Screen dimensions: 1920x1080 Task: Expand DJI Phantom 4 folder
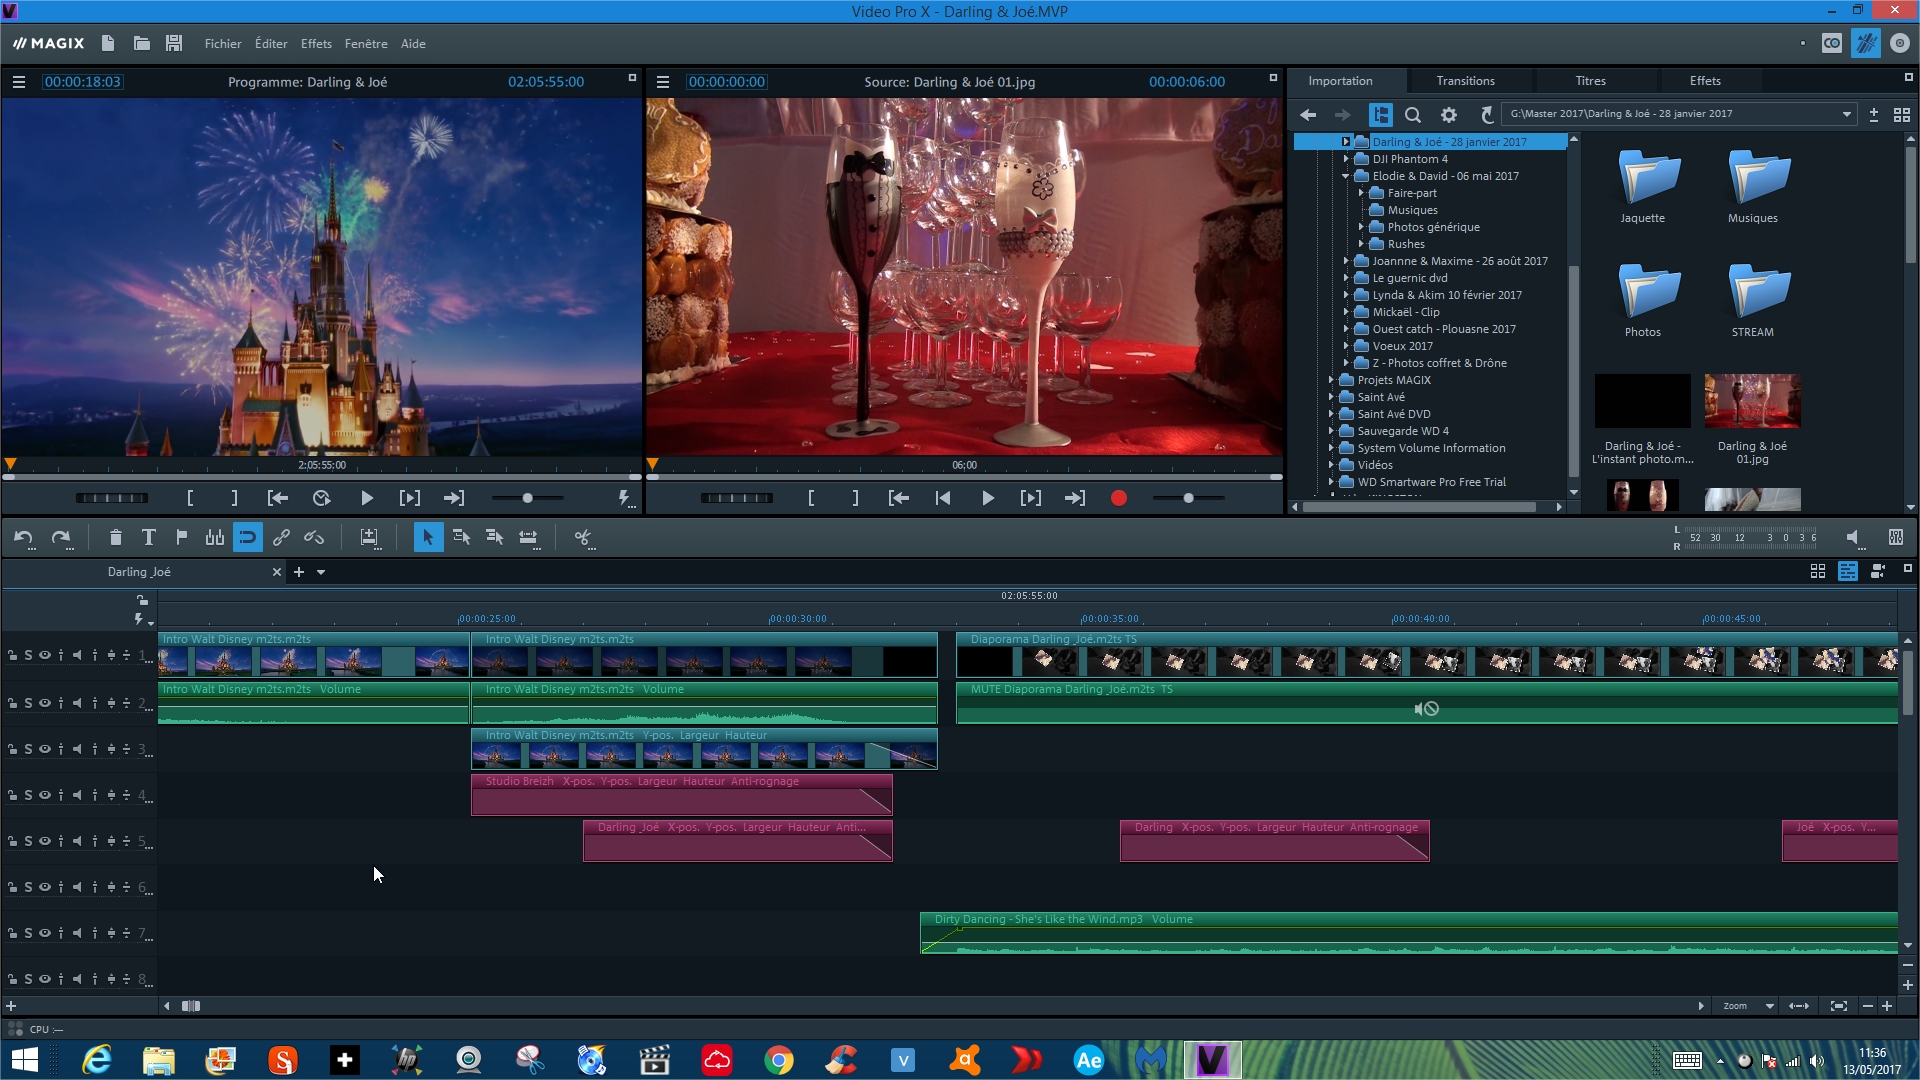click(1346, 159)
